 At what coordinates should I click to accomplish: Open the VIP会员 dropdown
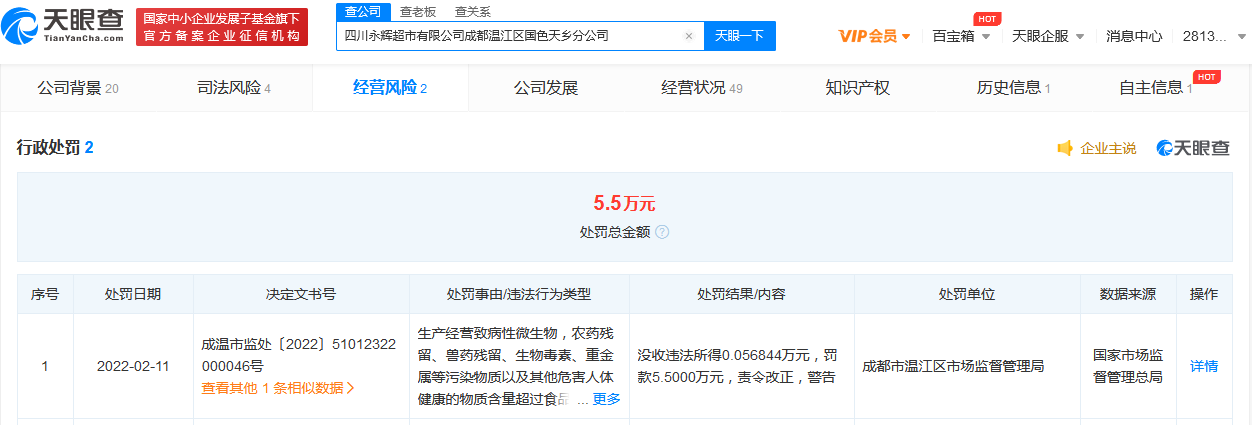[874, 36]
